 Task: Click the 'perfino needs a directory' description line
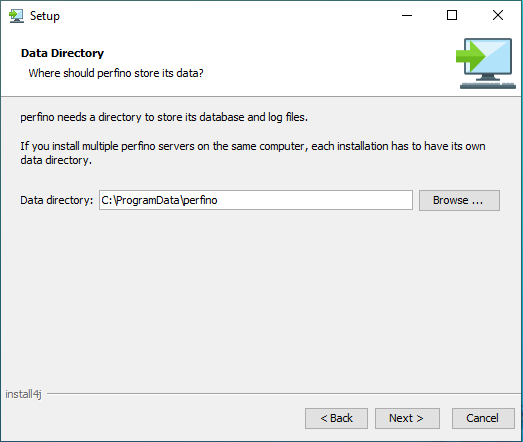coord(164,117)
